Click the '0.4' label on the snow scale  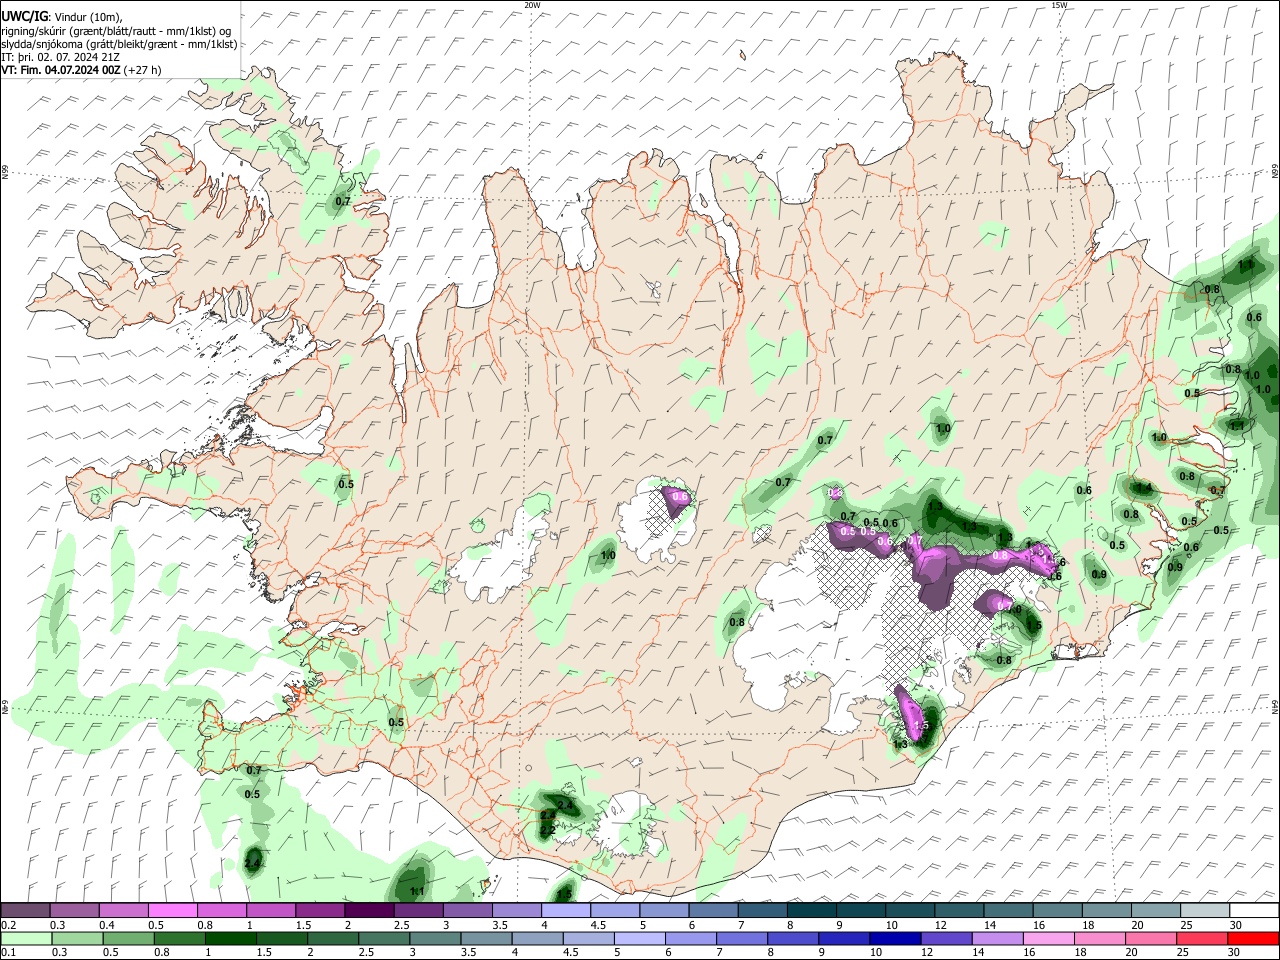click(107, 925)
